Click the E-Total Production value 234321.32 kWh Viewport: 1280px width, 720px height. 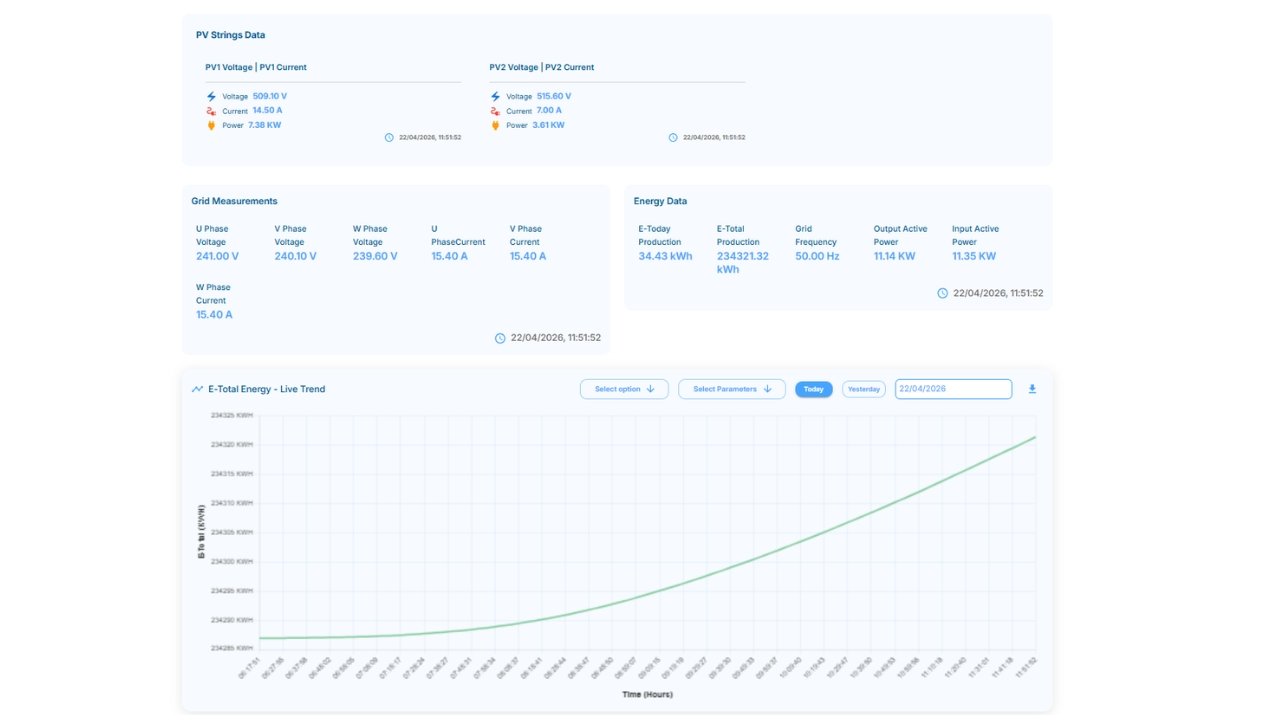(x=742, y=262)
